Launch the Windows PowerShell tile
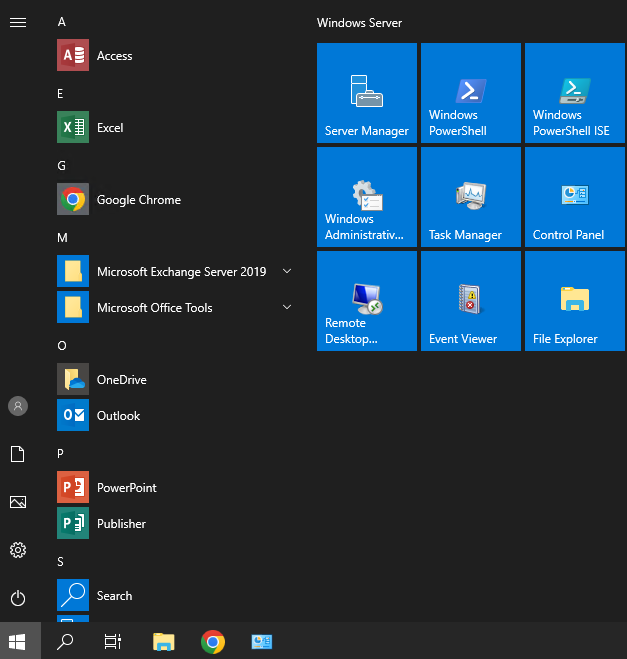This screenshot has height=659, width=627. click(471, 93)
